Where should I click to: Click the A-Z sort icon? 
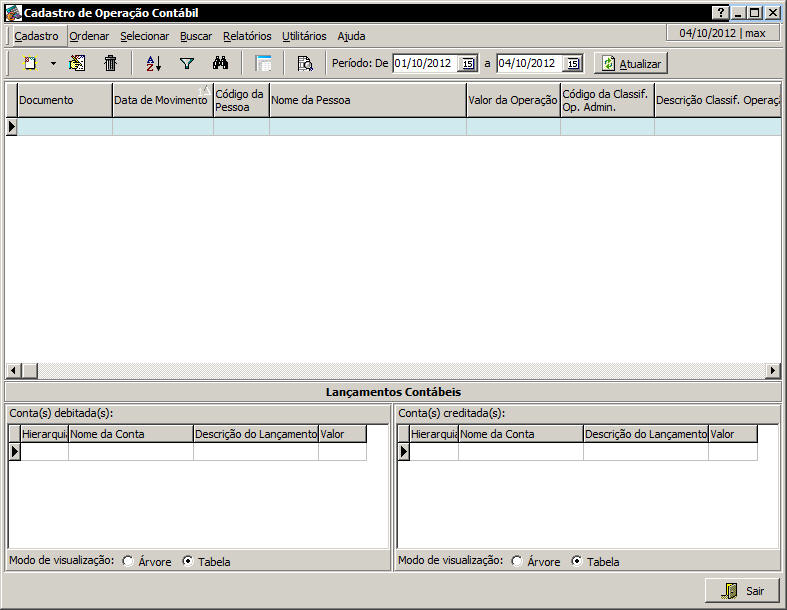click(153, 63)
